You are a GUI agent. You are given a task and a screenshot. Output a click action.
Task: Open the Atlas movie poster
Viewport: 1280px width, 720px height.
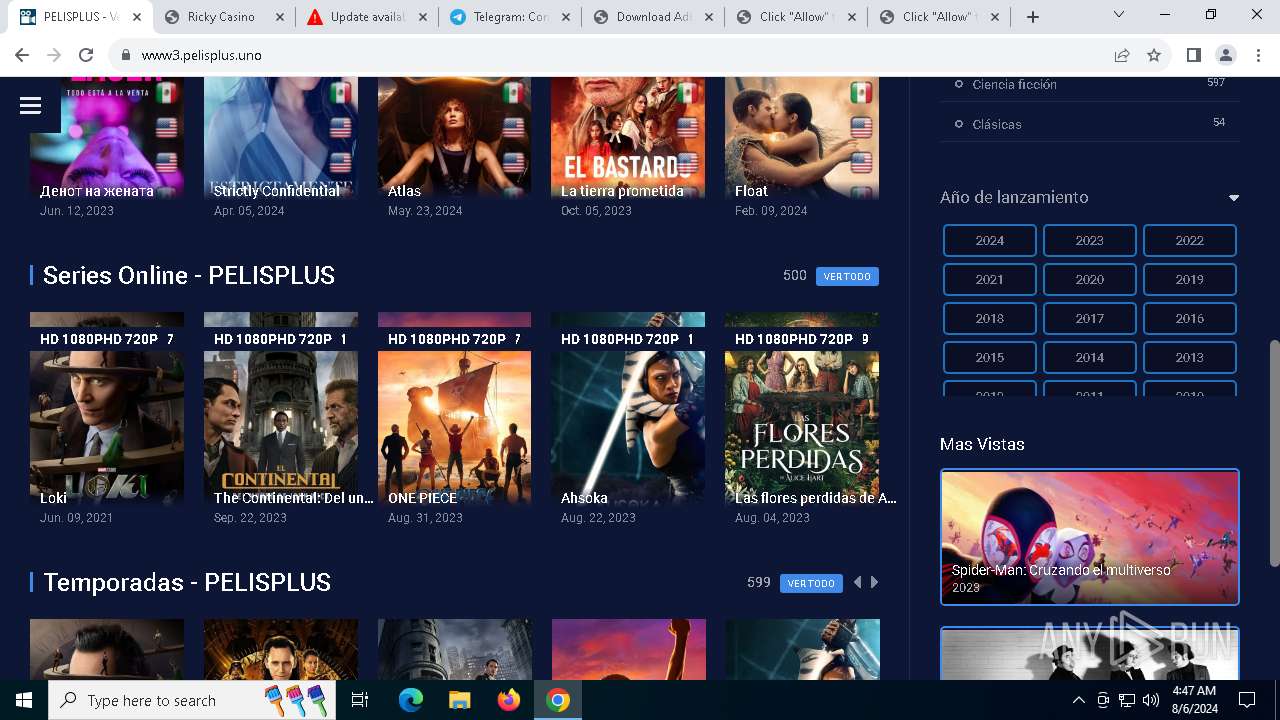point(455,138)
